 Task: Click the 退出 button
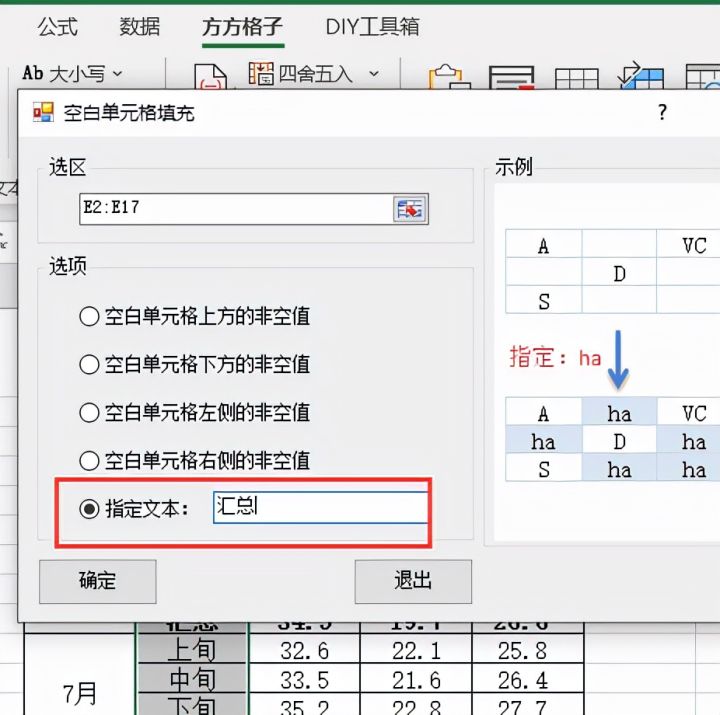click(x=413, y=581)
